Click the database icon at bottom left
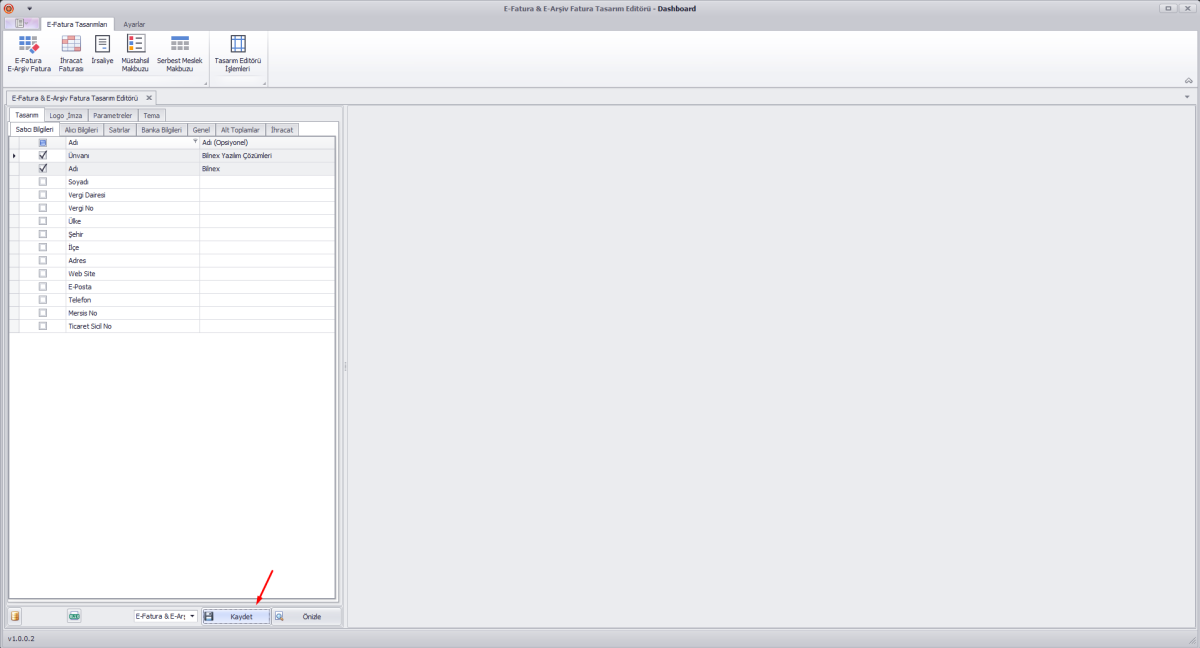 click(15, 616)
